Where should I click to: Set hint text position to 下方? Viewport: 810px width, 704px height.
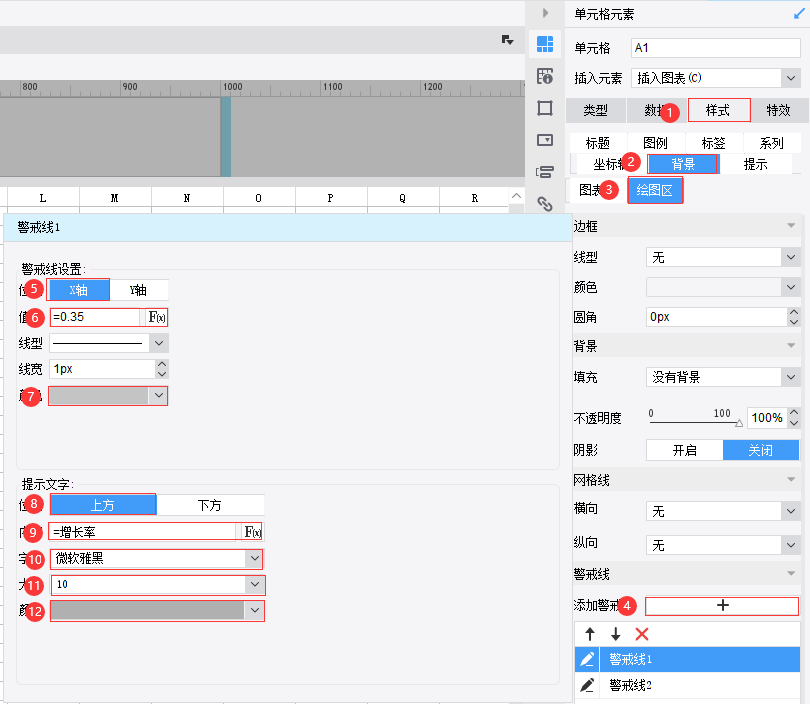[x=210, y=505]
